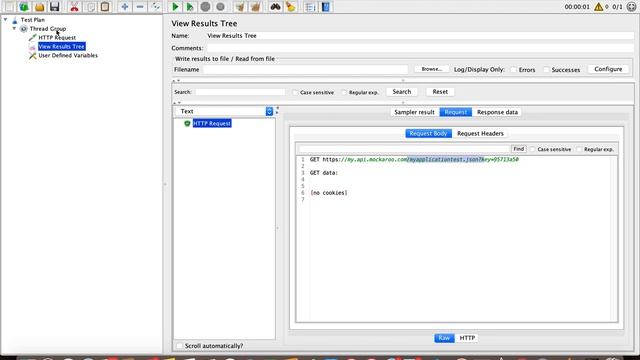Click the Thread Group gear icon
This screenshot has height=360, width=640.
[24, 29]
